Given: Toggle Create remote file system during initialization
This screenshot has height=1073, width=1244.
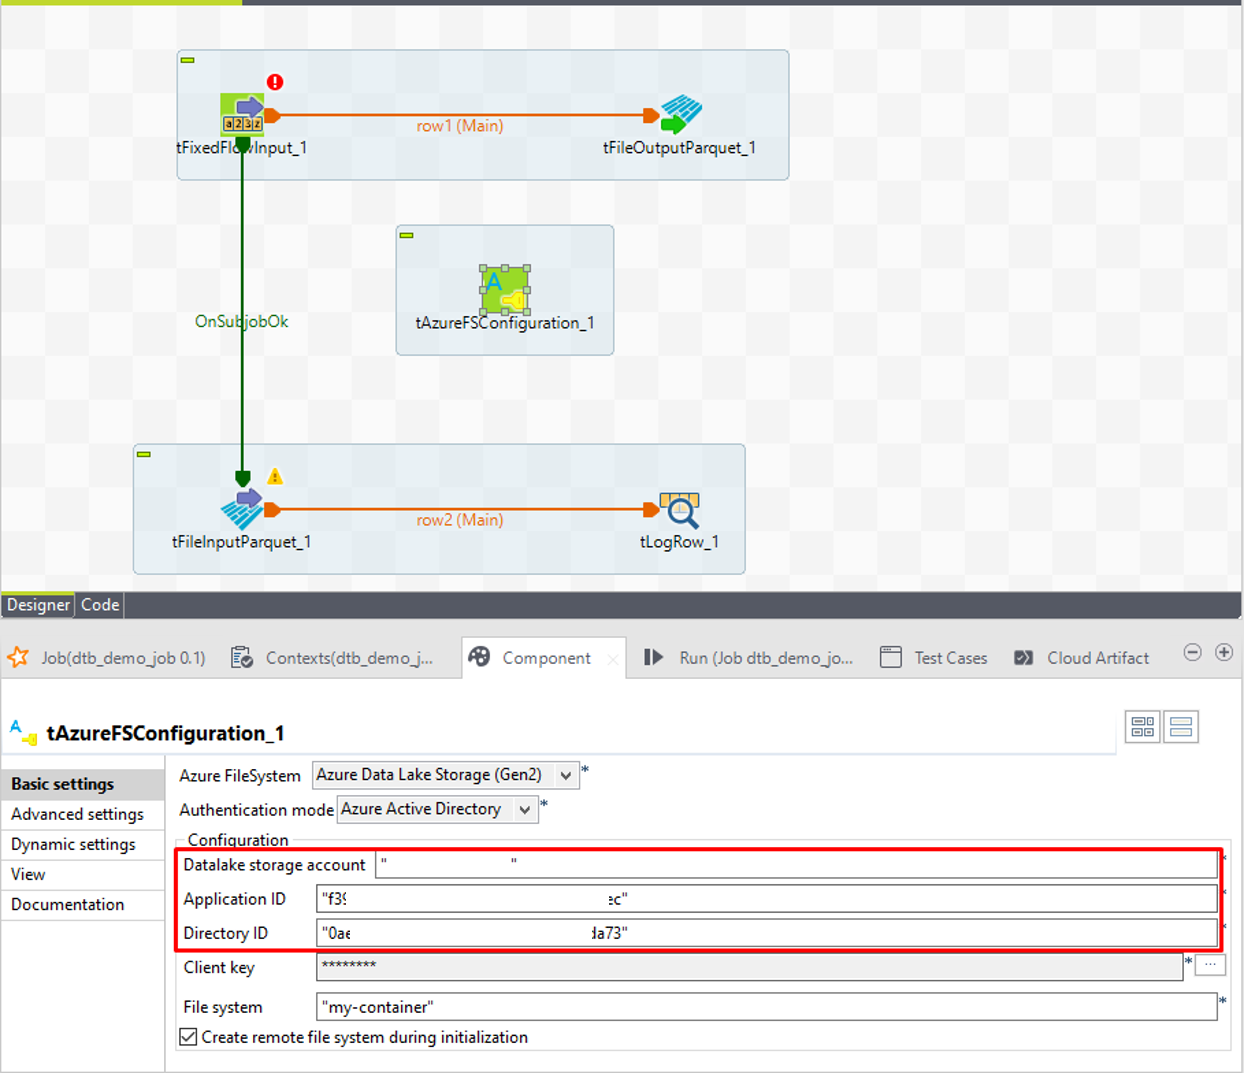Looking at the screenshot, I should [188, 1037].
